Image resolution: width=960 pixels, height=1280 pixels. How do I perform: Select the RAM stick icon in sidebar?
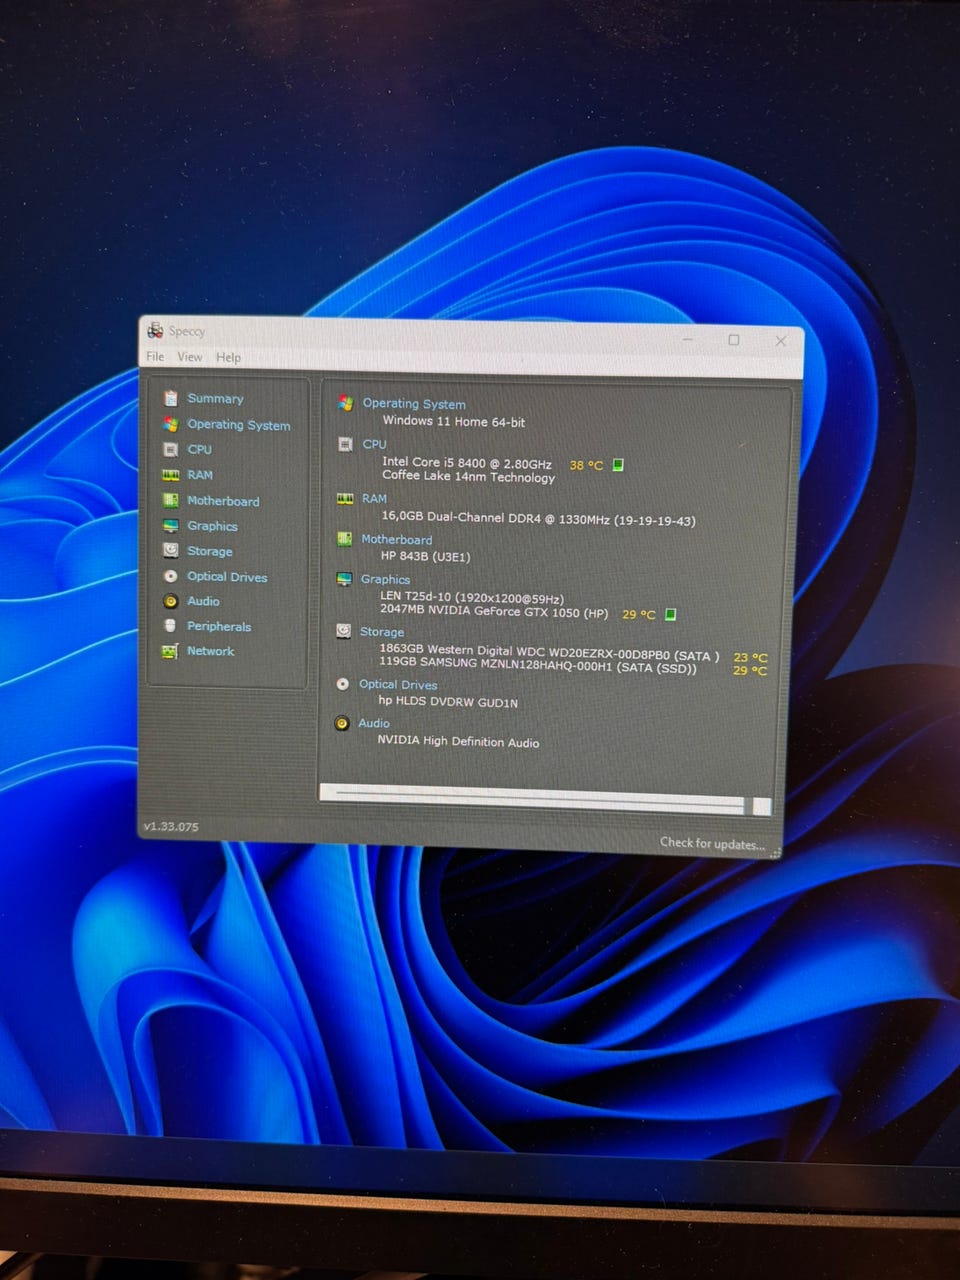[171, 475]
